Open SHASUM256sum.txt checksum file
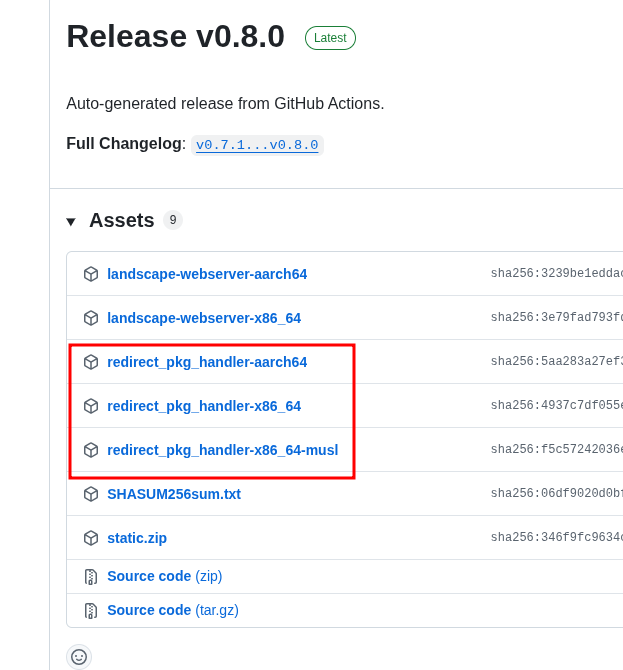 (x=174, y=494)
